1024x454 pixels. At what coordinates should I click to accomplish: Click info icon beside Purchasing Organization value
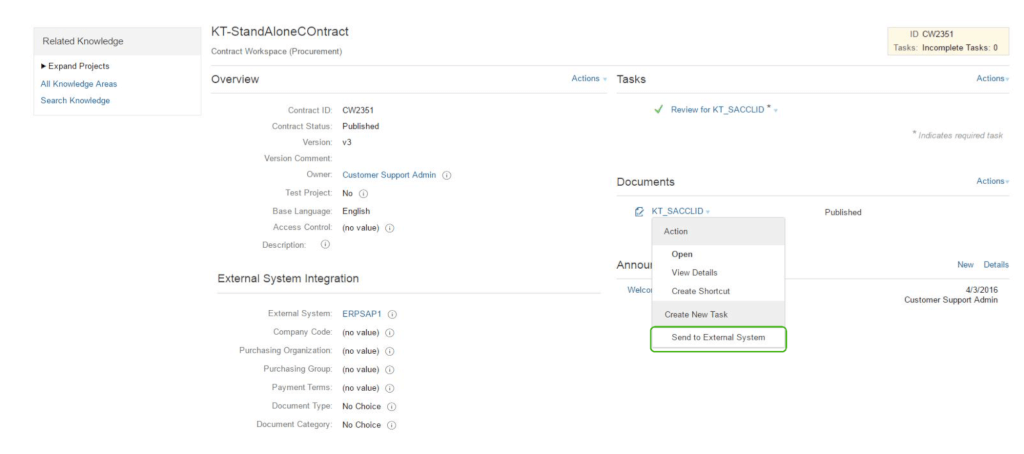(390, 351)
